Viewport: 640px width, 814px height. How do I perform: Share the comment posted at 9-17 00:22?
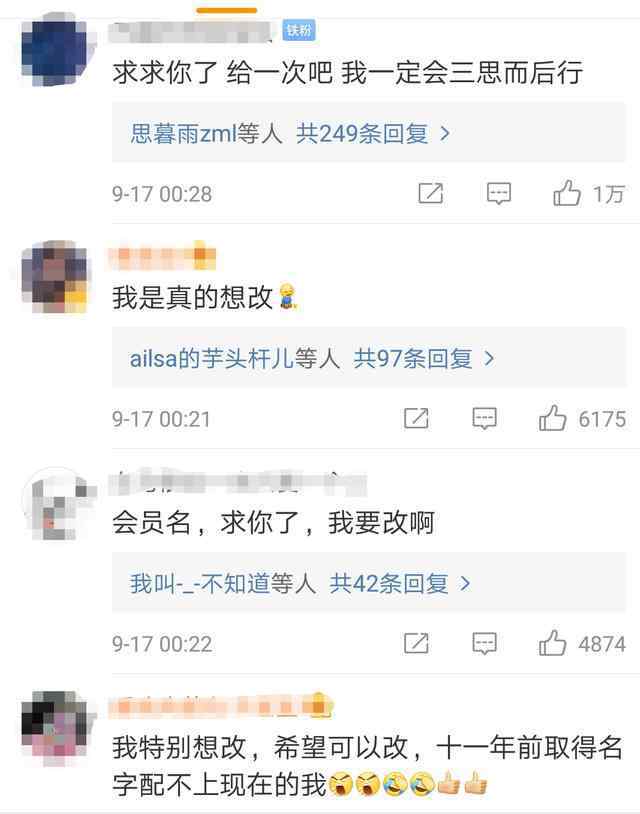416,644
